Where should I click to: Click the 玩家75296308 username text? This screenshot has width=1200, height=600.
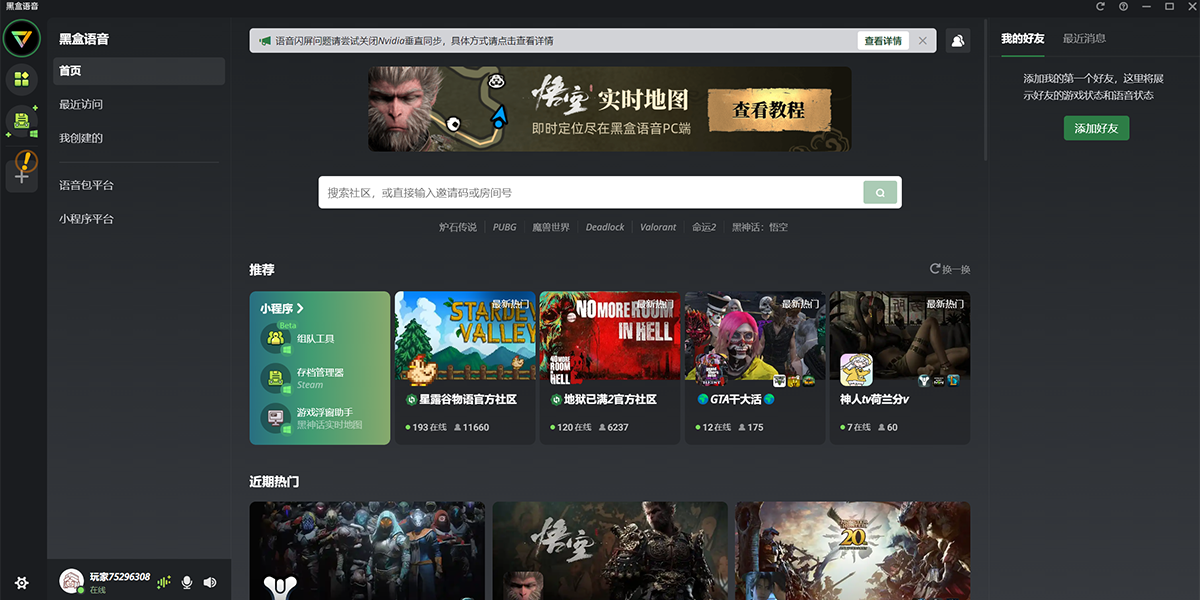[x=120, y=576]
